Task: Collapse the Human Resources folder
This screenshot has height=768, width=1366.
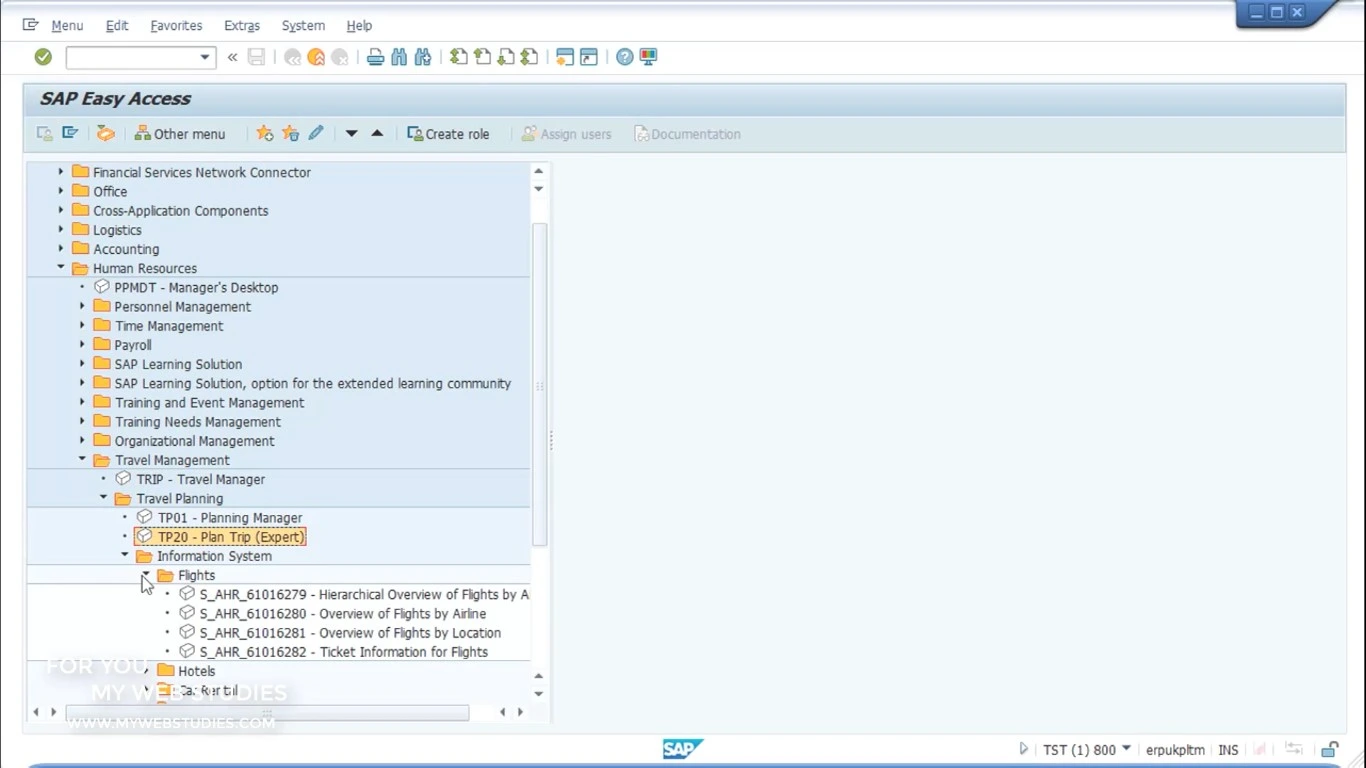Action: pyautogui.click(x=61, y=268)
